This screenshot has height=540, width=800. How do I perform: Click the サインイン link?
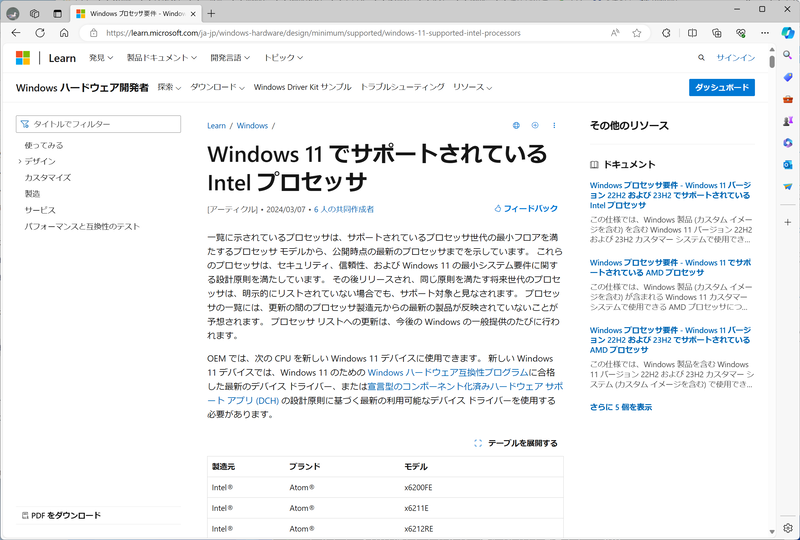736,58
